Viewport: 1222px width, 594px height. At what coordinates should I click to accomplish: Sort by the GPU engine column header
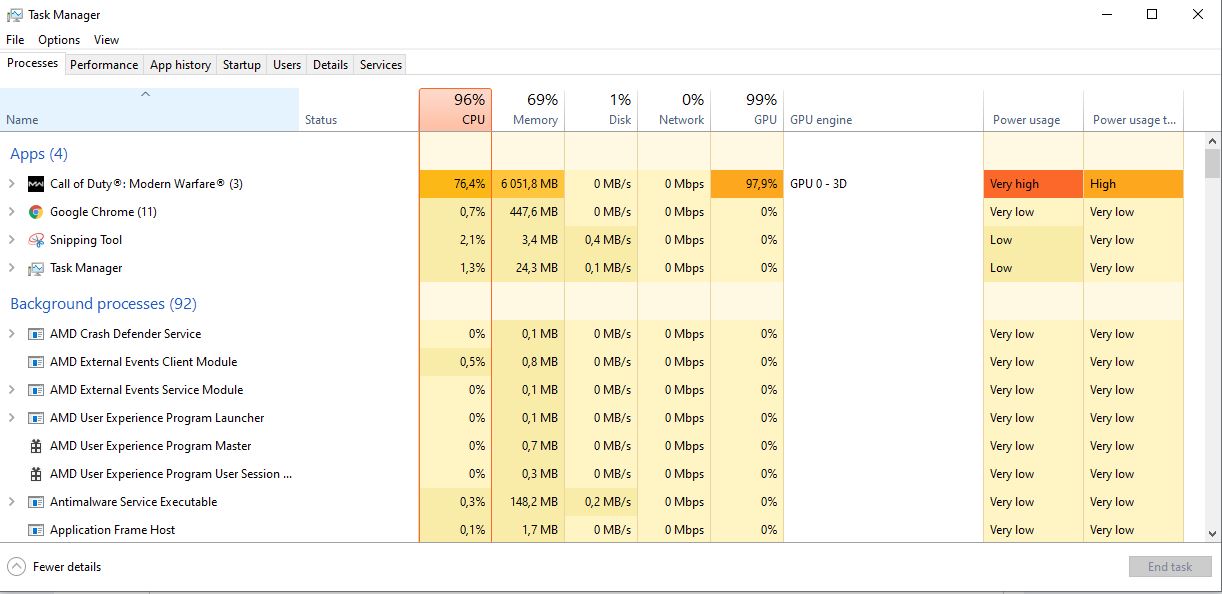pyautogui.click(x=883, y=110)
